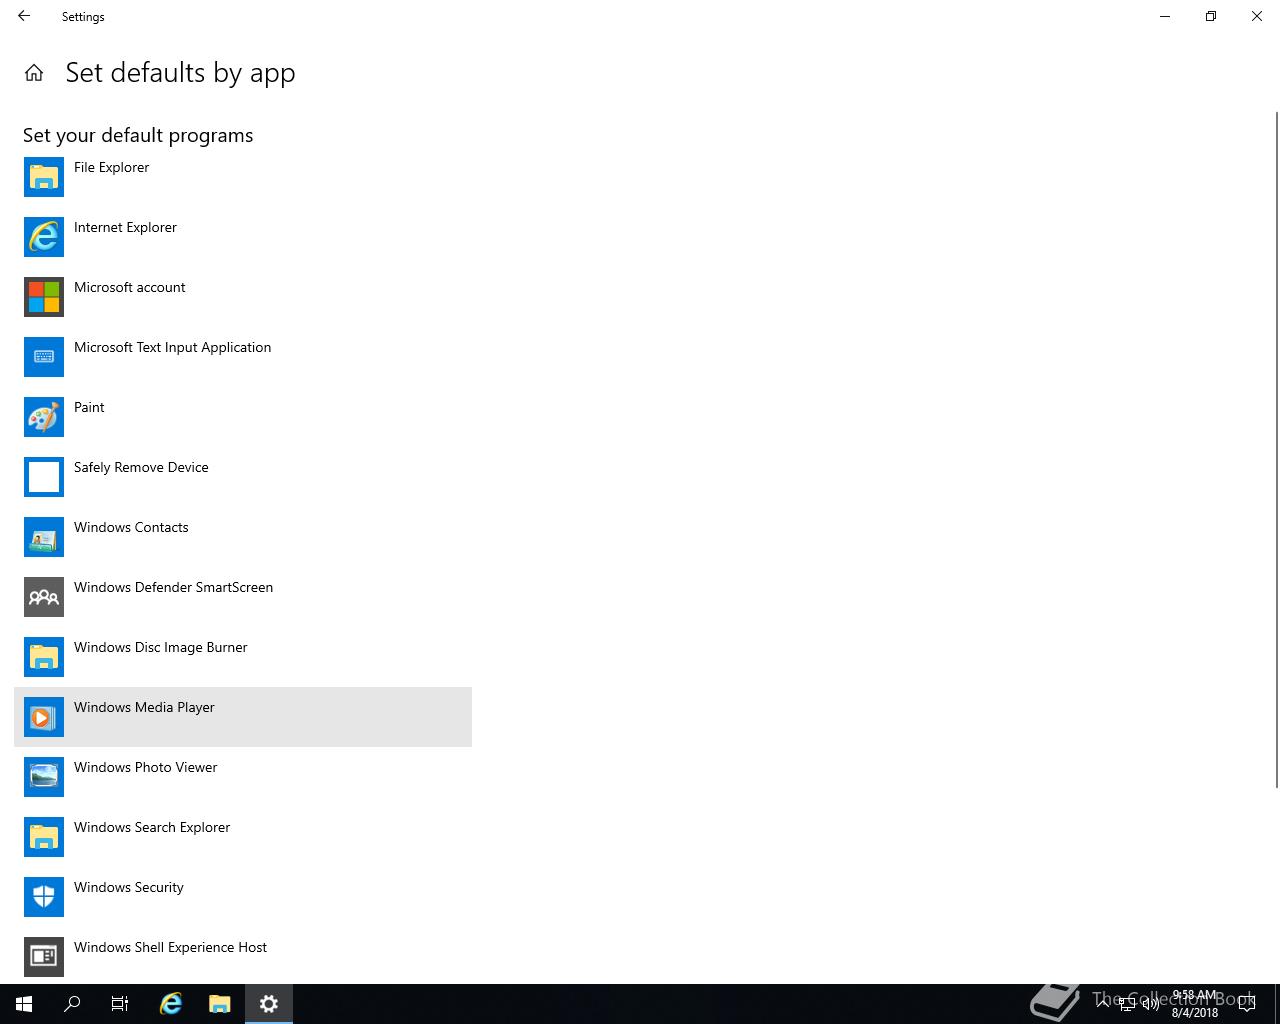Viewport: 1280px width, 1024px height.
Task: Click the taskbar clock and date
Action: [x=1195, y=1004]
